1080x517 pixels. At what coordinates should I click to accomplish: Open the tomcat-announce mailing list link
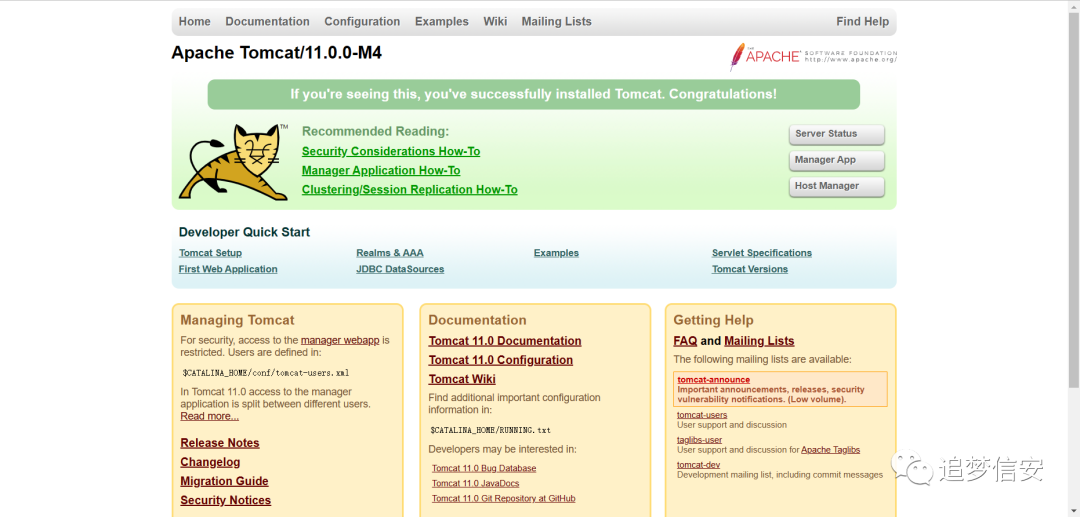[714, 379]
